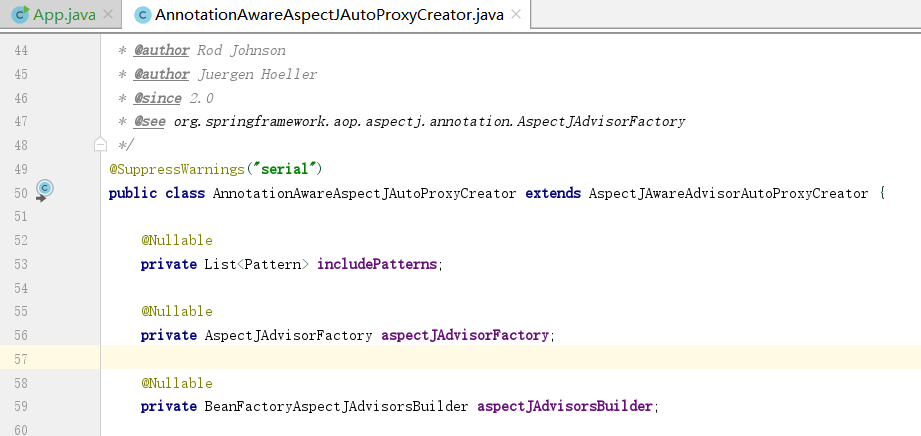Click the @Nullable annotation on line 52
Screen dimensions: 921x436
pyautogui.click(x=177, y=240)
